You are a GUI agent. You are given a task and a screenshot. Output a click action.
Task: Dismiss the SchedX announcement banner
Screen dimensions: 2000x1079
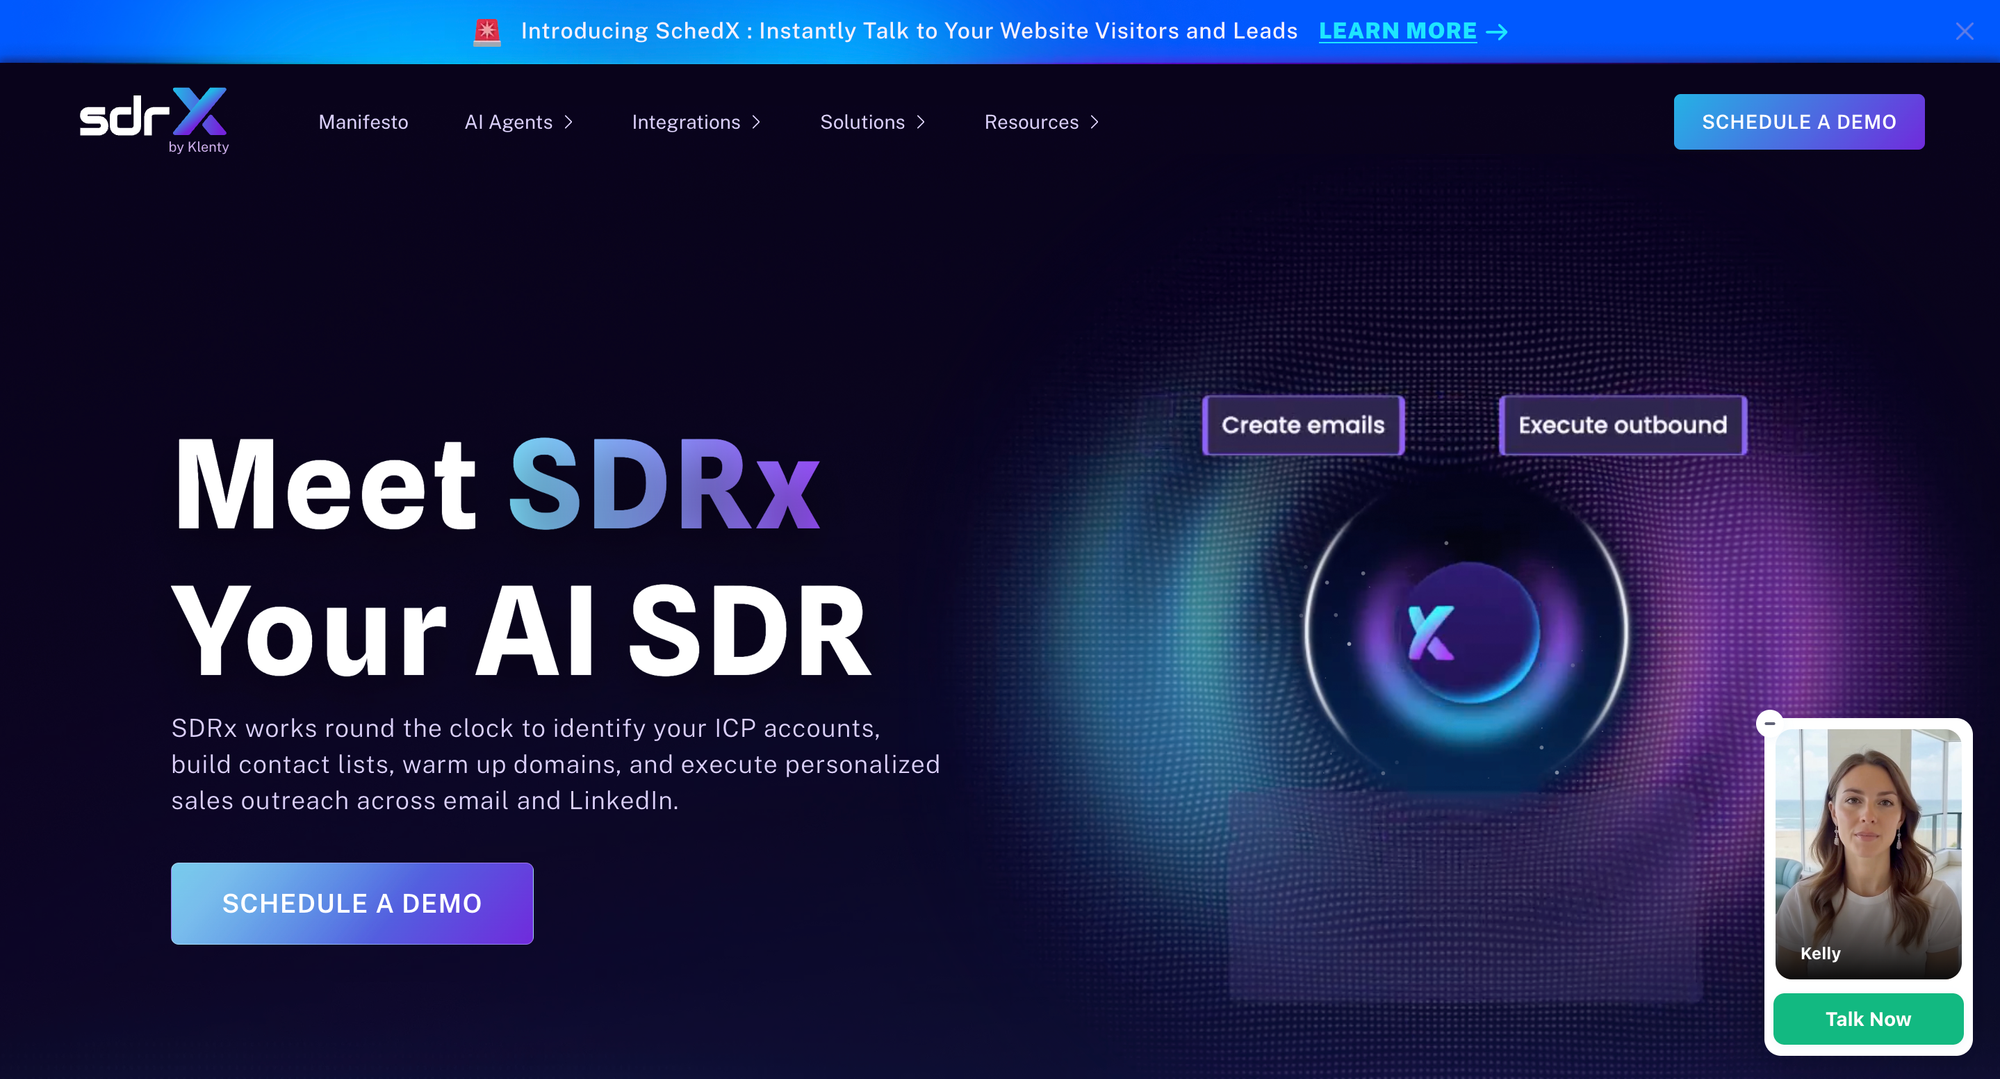point(1965,31)
